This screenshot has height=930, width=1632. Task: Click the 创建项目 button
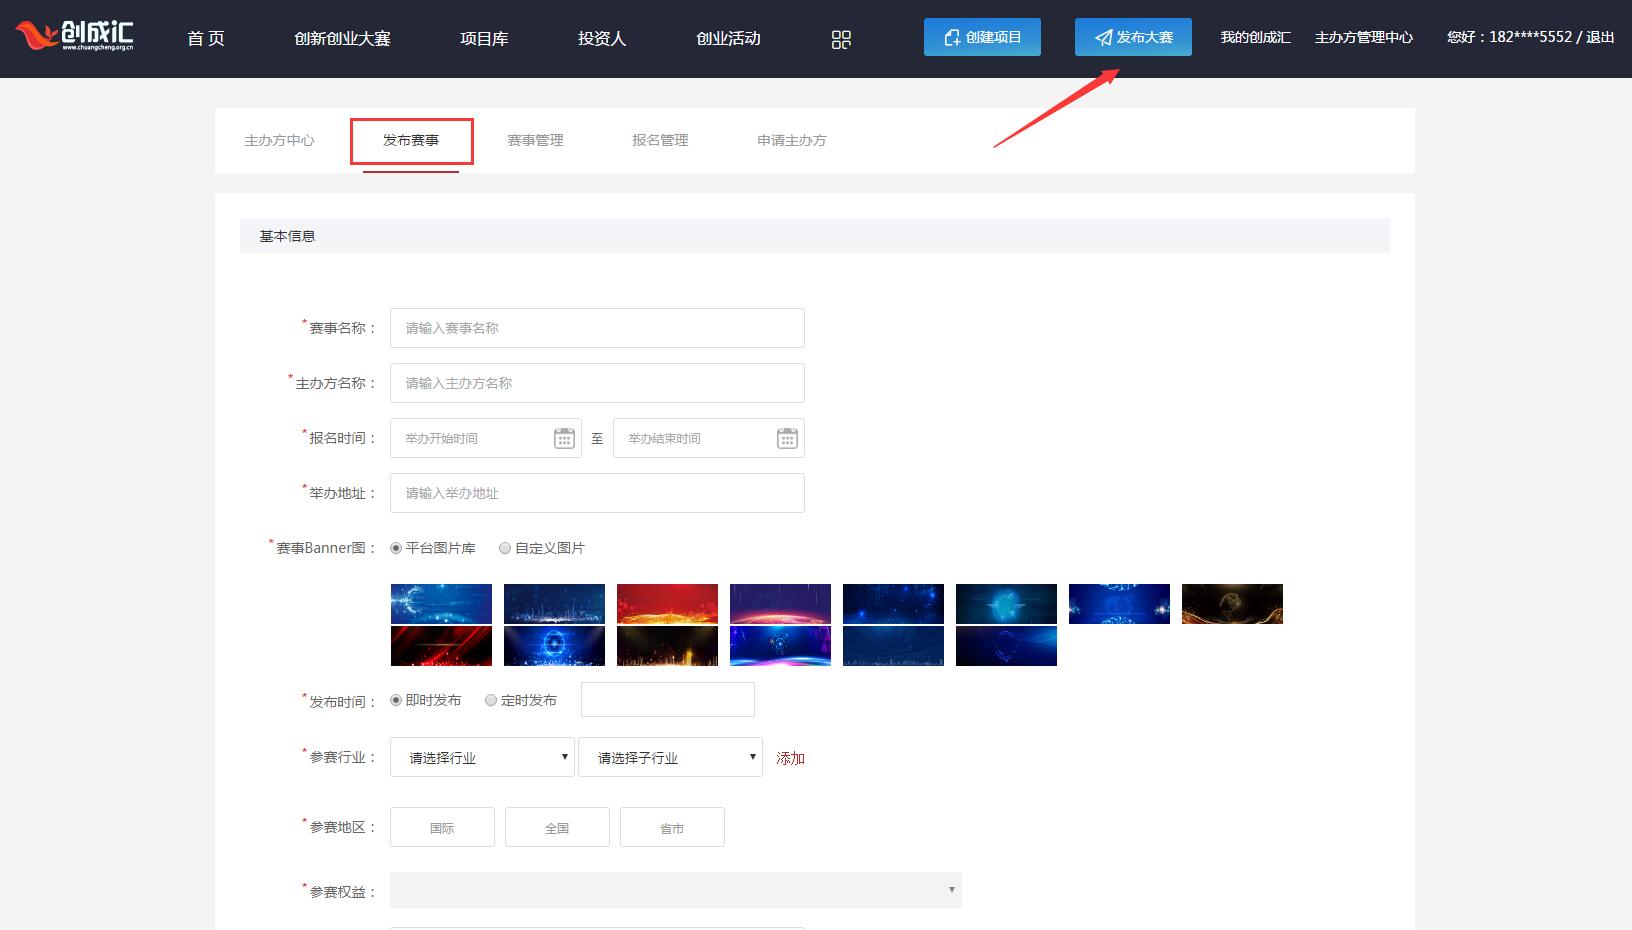click(x=982, y=37)
